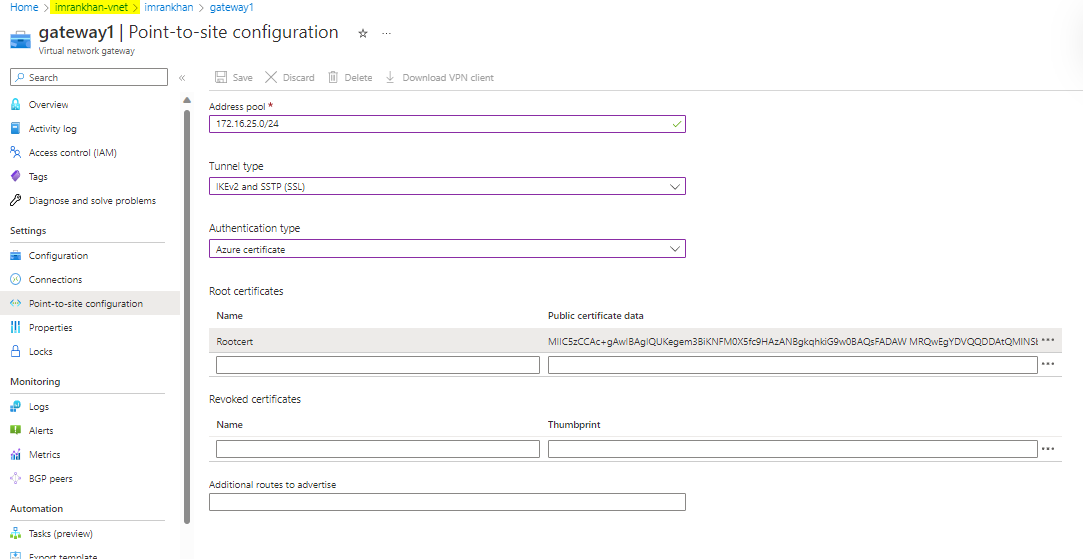This screenshot has height=559, width=1083.
Task: Open the Authentication type dropdown
Action: tap(447, 249)
